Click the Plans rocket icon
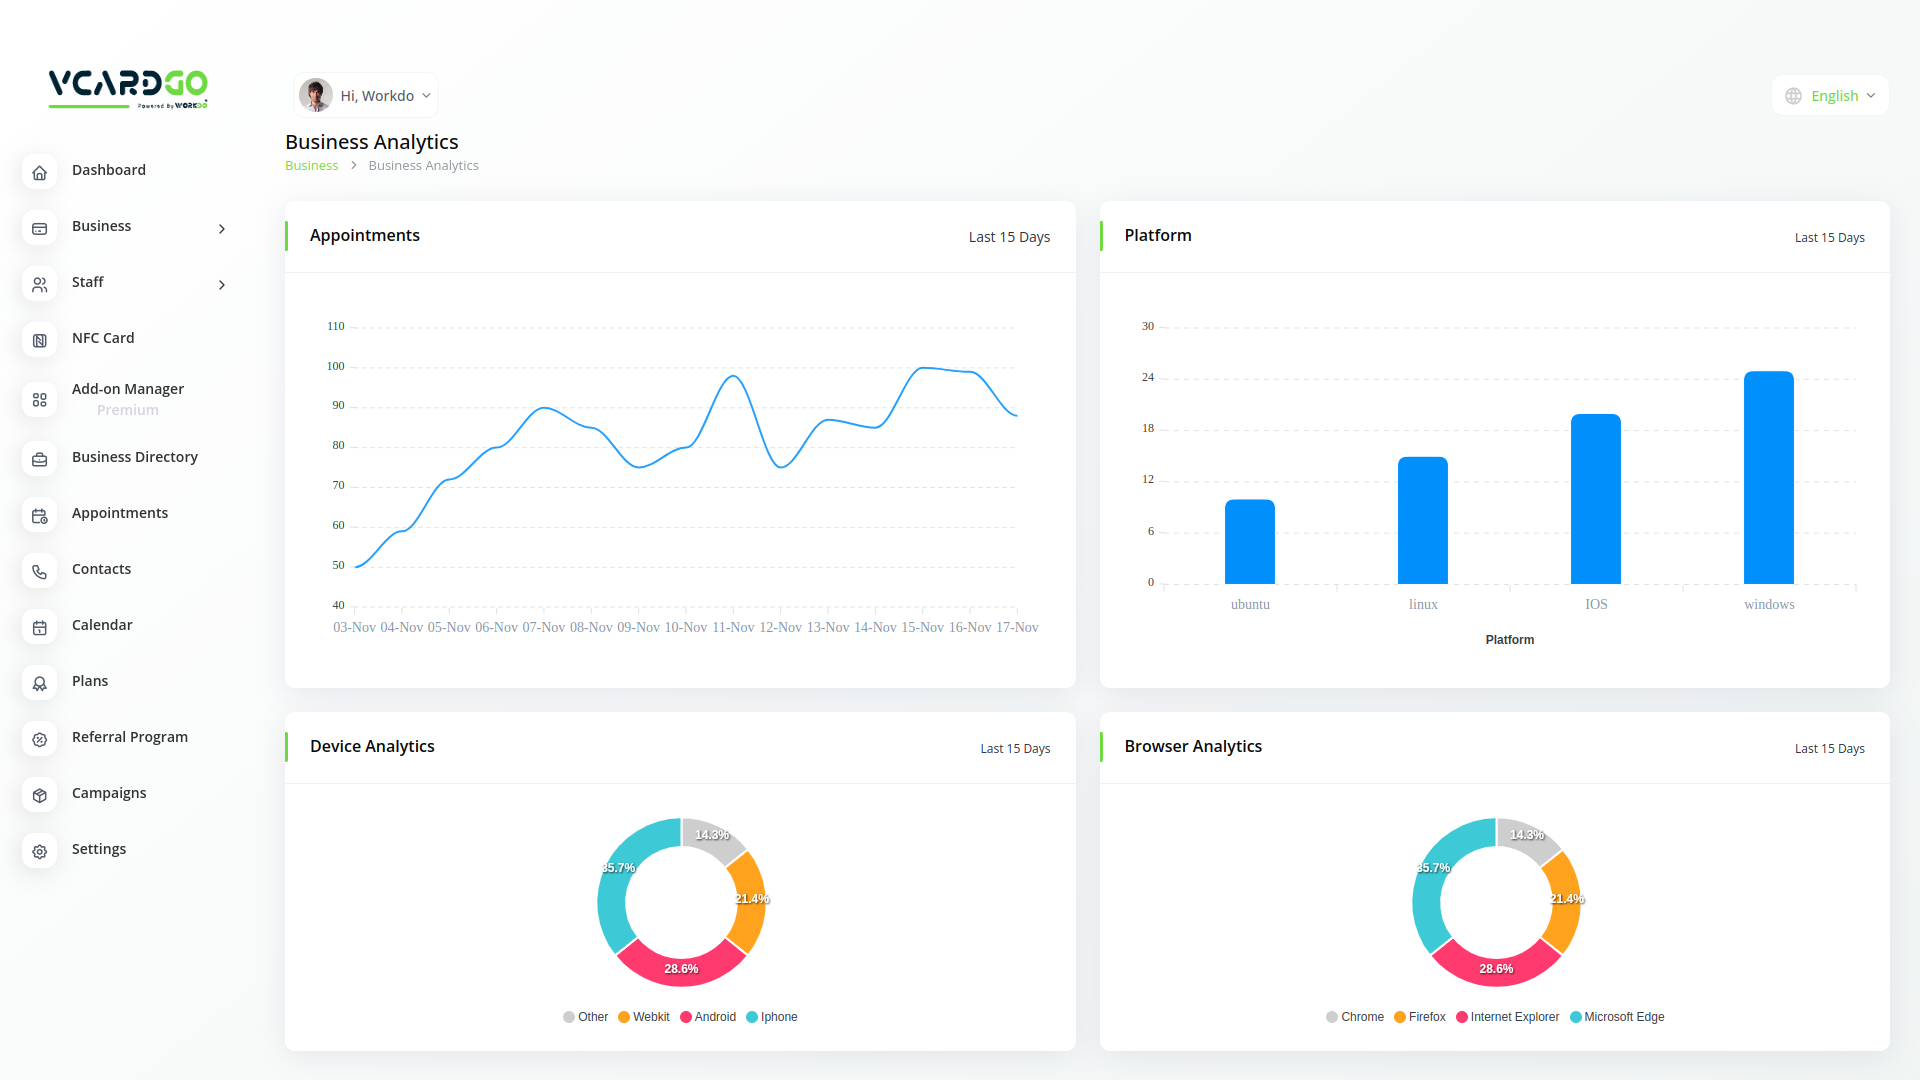 (x=39, y=683)
